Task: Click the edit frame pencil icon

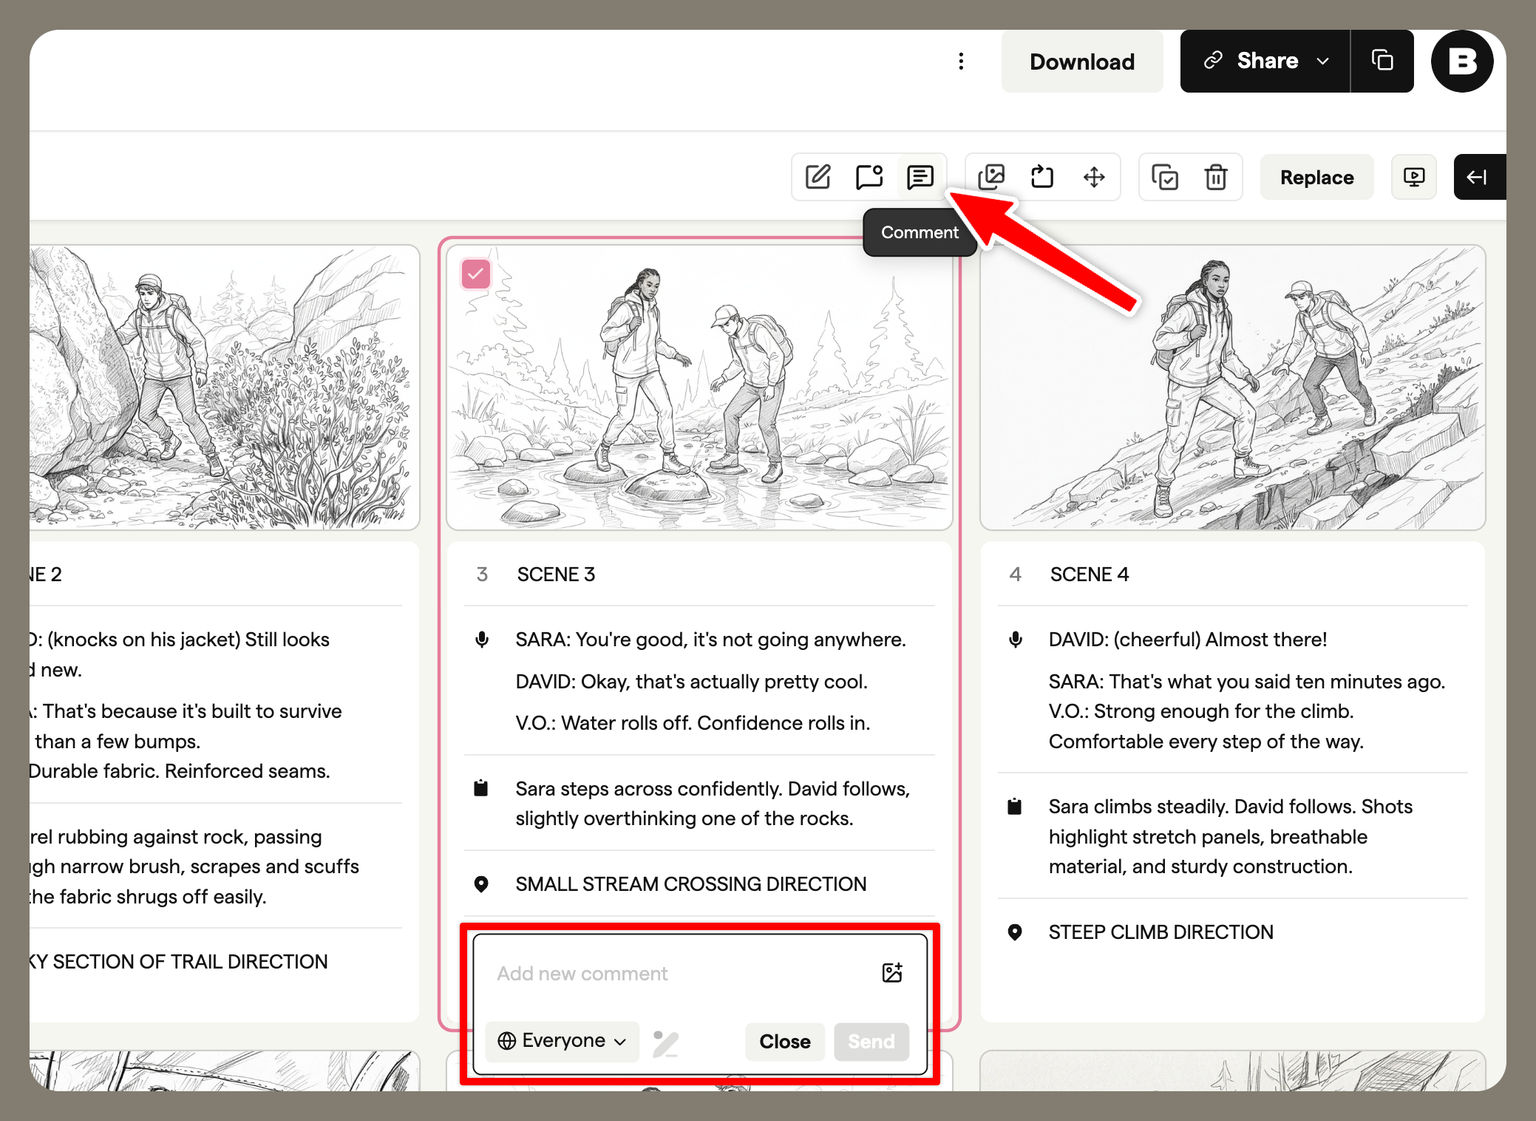Action: (x=818, y=177)
